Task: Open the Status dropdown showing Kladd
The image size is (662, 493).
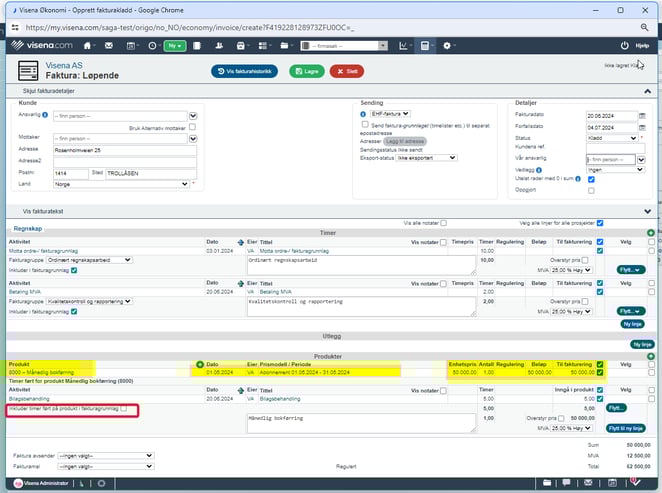Action: pos(612,138)
